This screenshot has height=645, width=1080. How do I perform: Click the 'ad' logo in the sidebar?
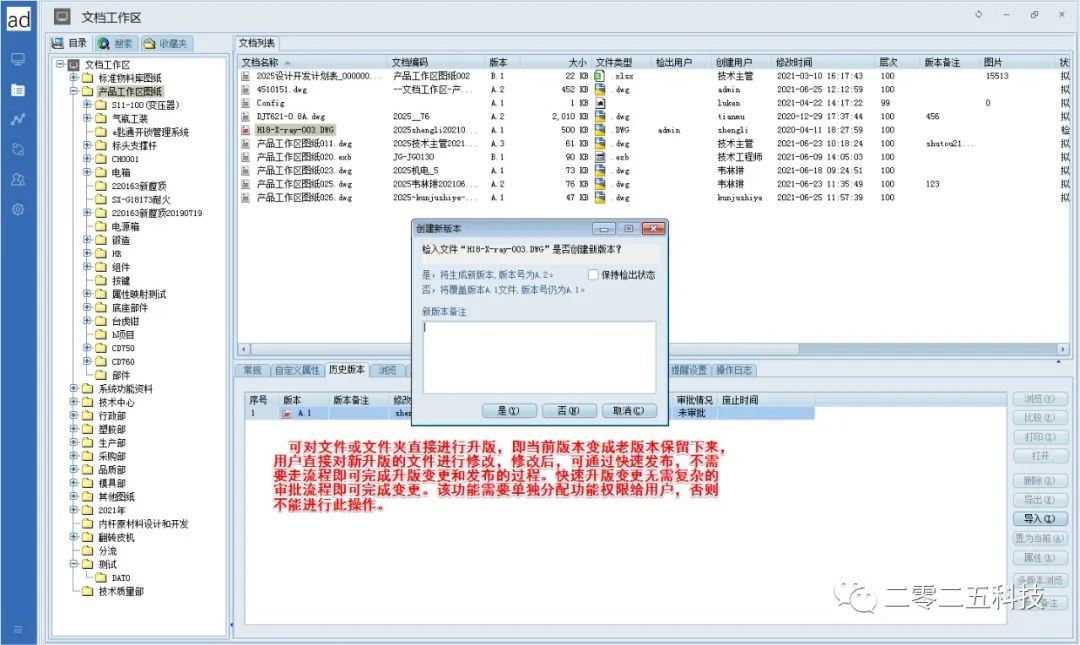[19, 19]
